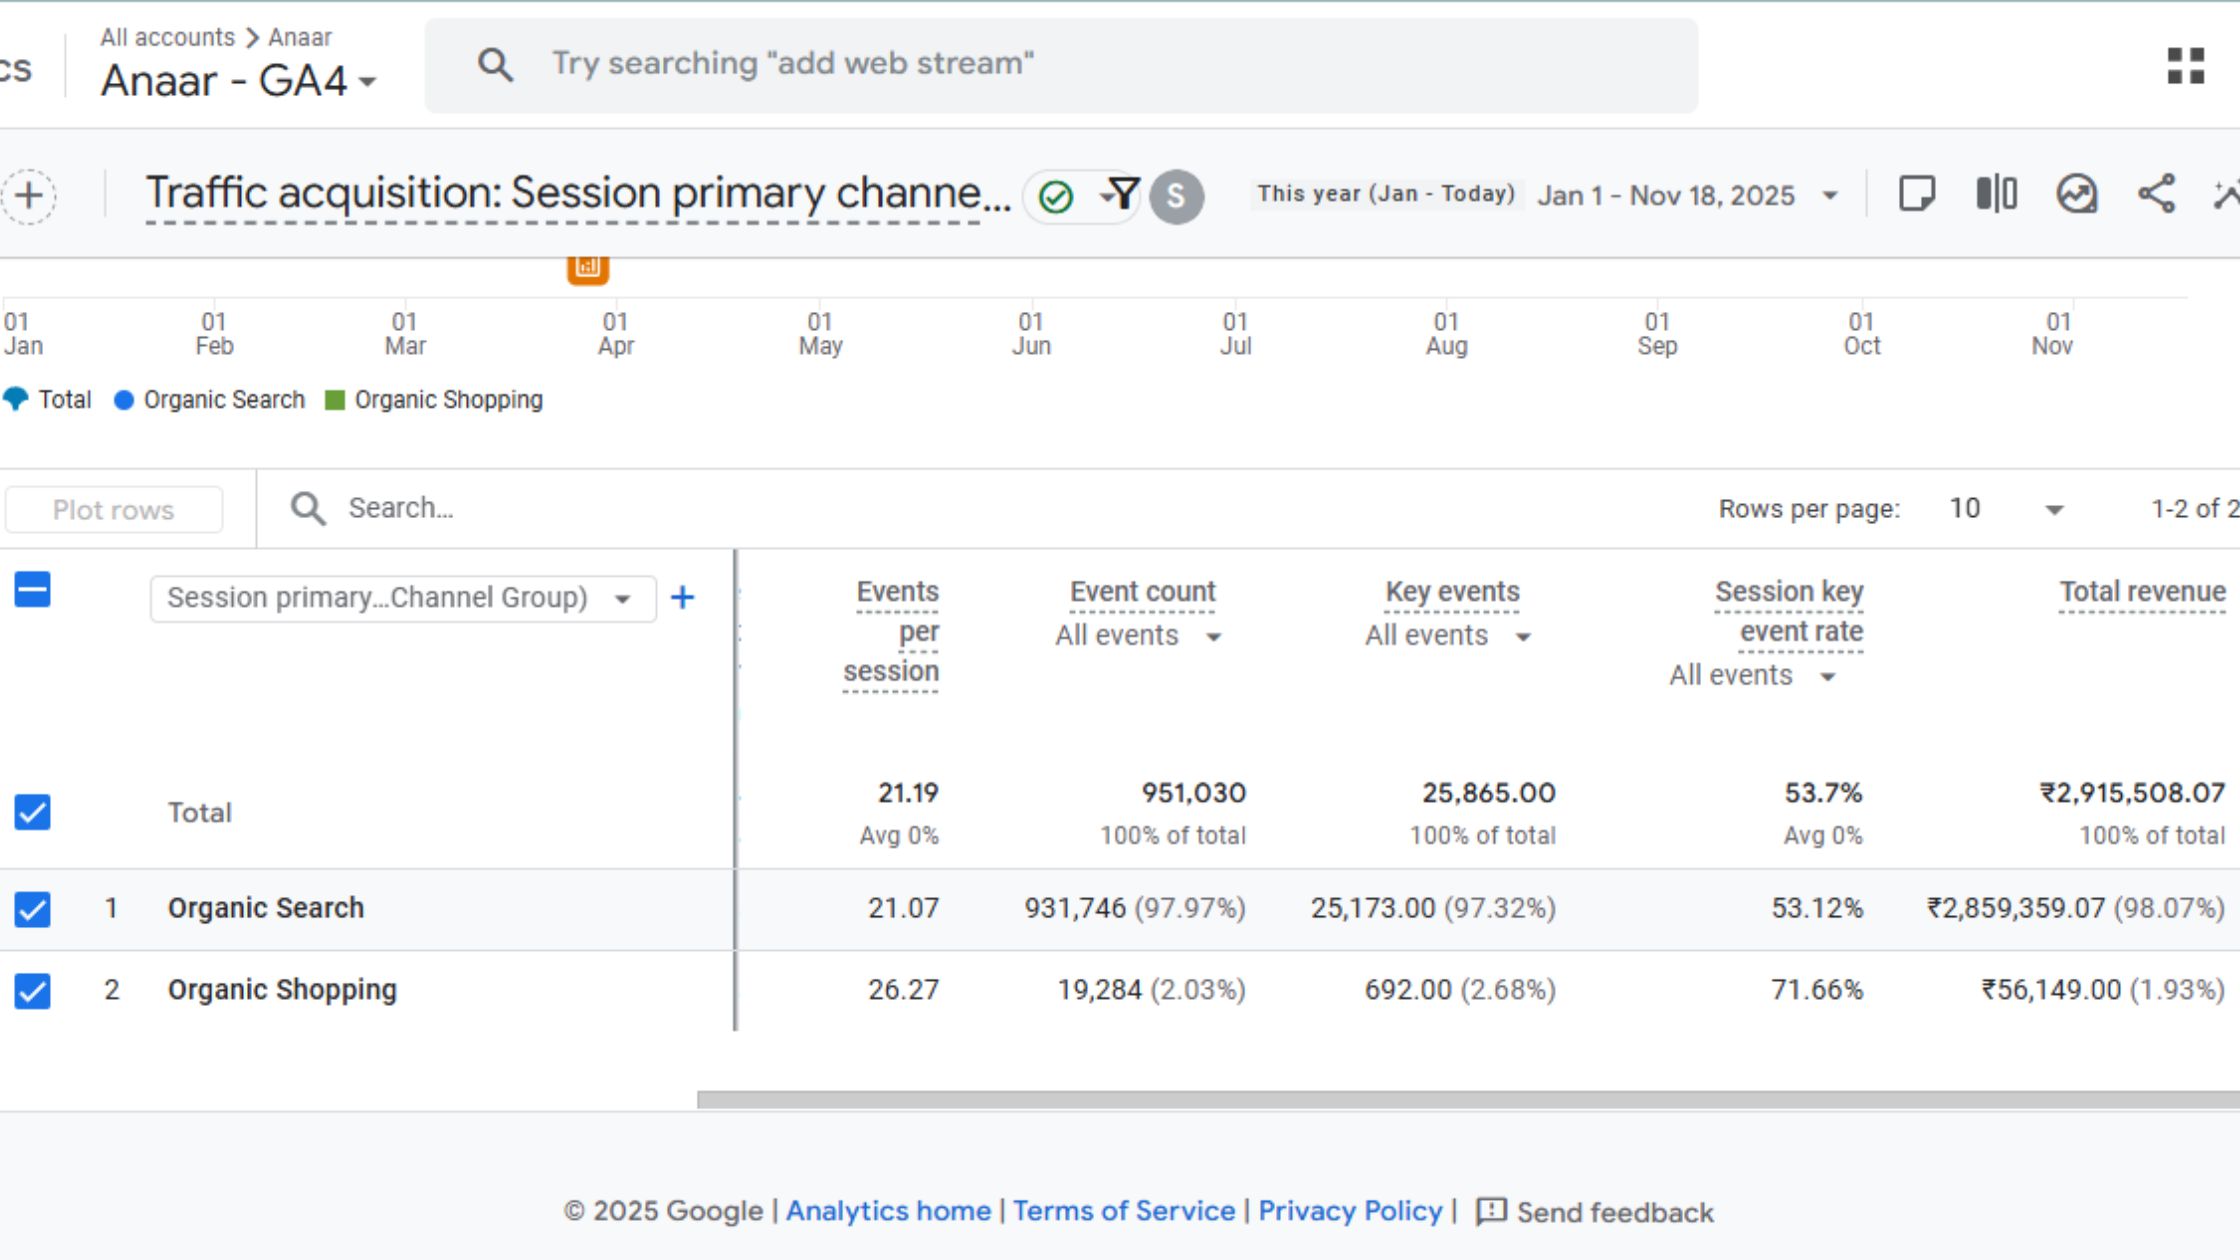Click the share report icon
This screenshot has height=1260, width=2240.
pyautogui.click(x=2157, y=195)
